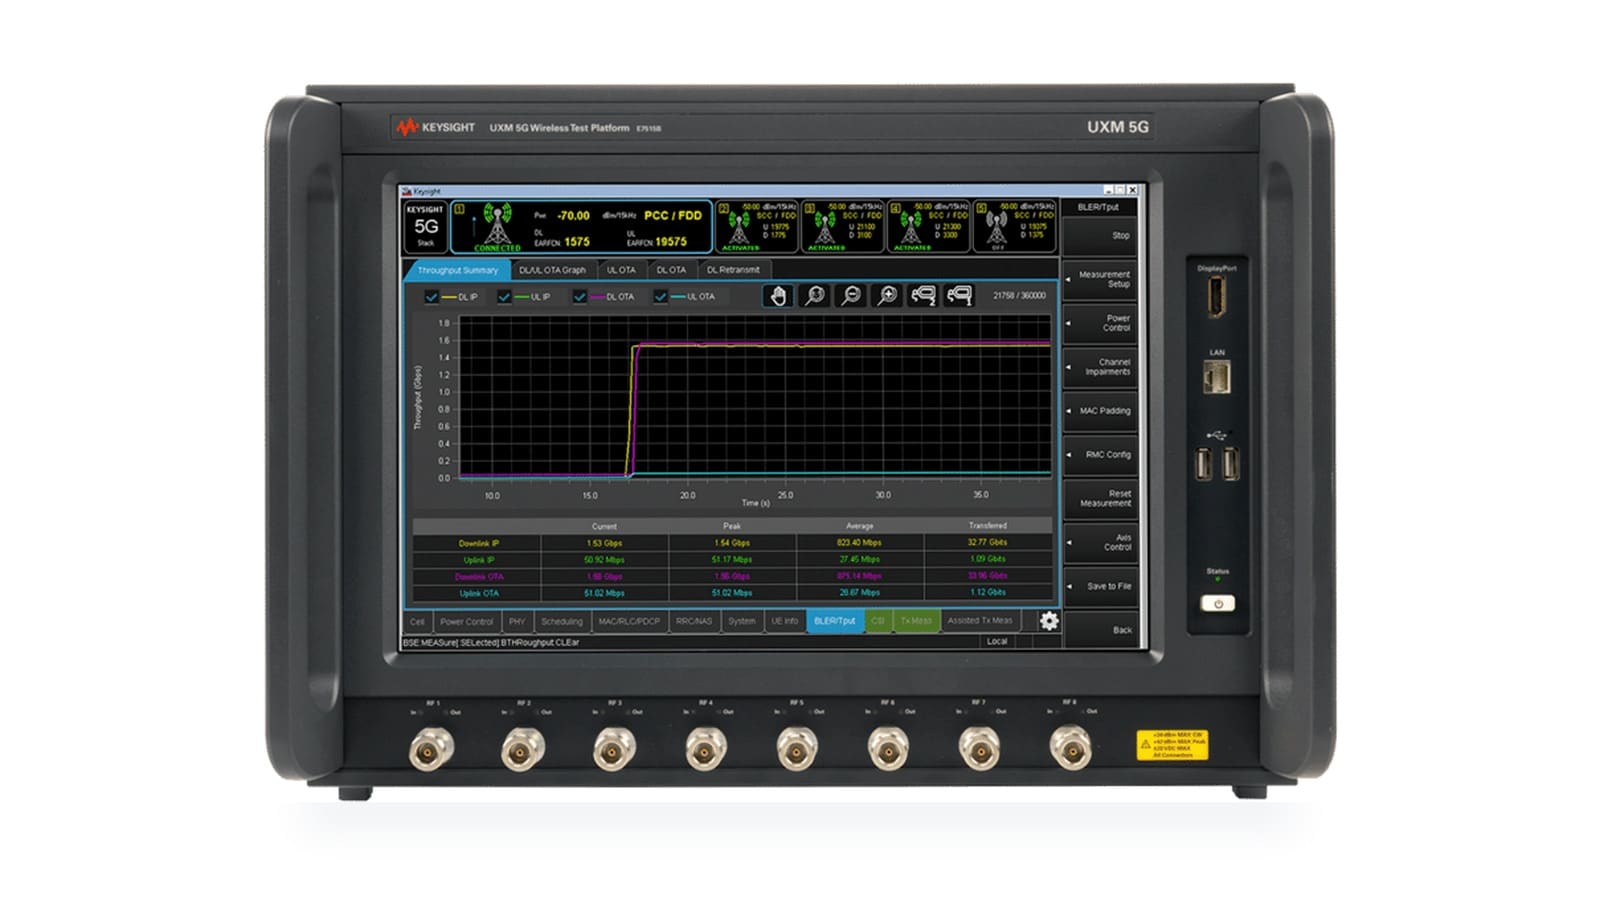Click the Keysight 5G Stack logo

pyautogui.click(x=425, y=226)
